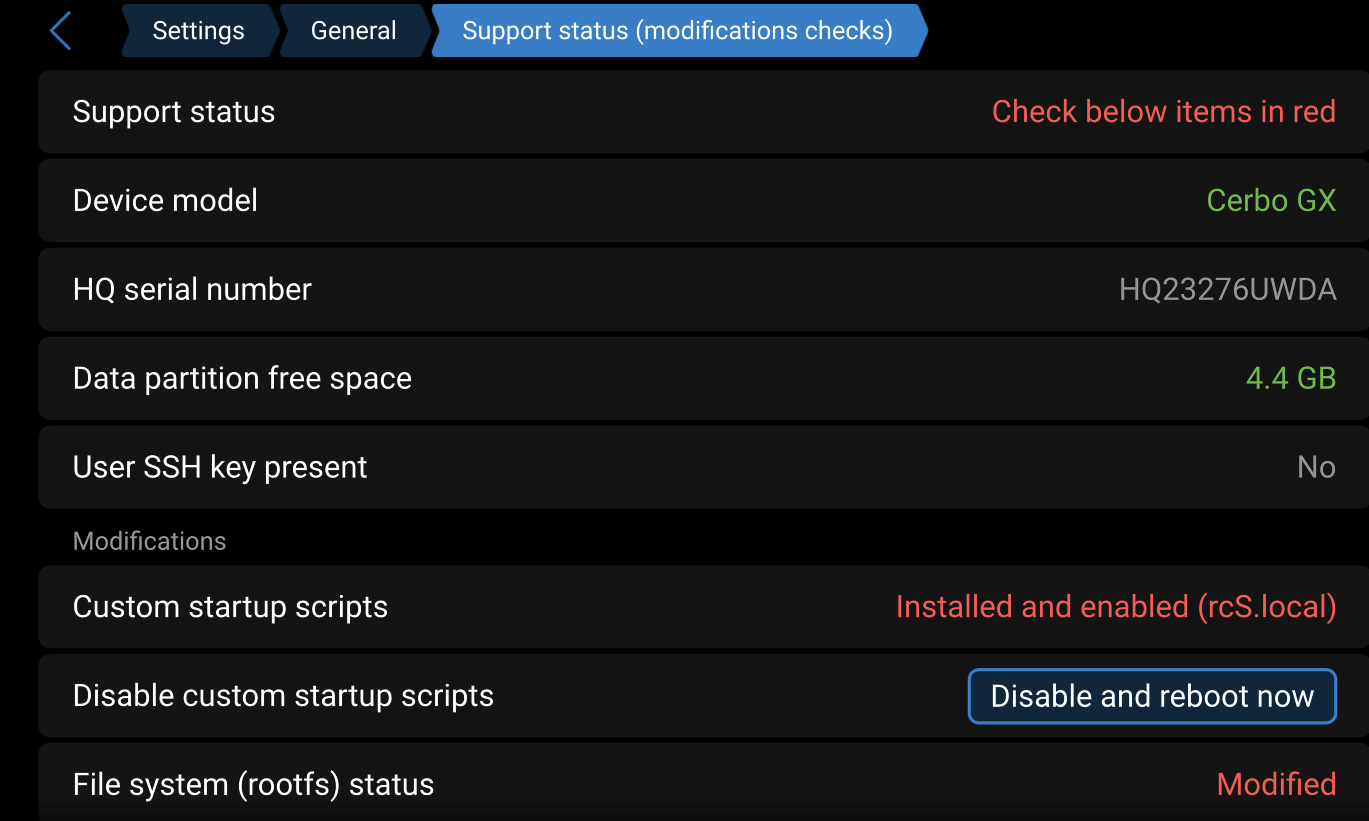The width and height of the screenshot is (1369, 821).
Task: Click the green Cerbo GX value
Action: point(1271,201)
